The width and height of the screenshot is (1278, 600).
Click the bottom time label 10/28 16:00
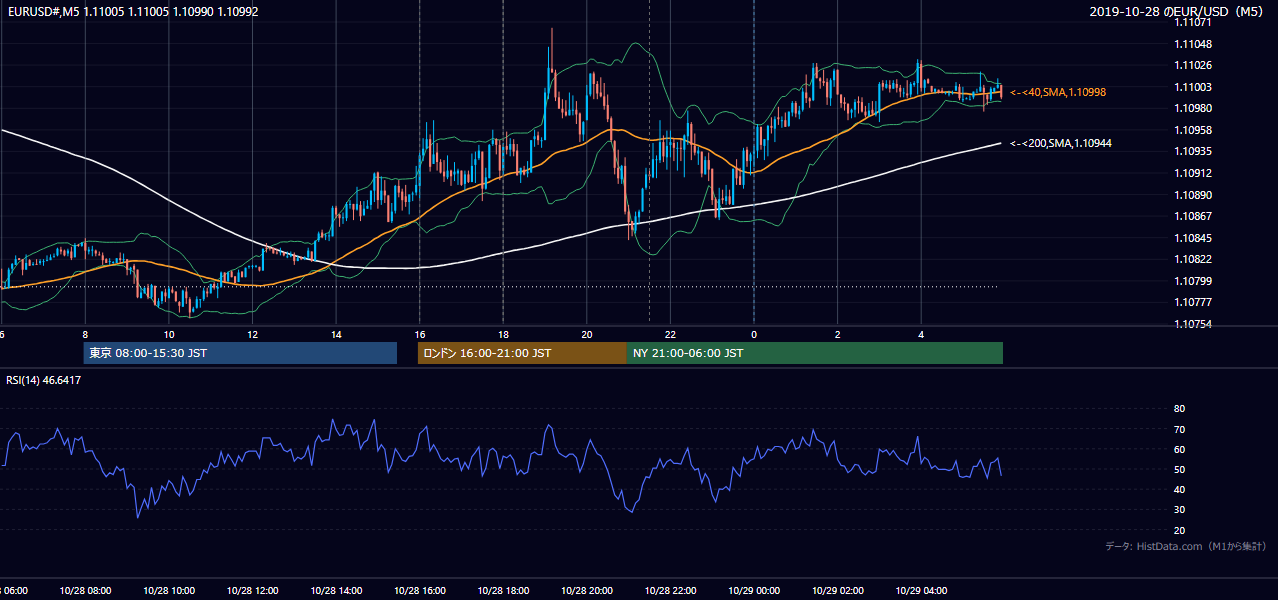point(420,591)
